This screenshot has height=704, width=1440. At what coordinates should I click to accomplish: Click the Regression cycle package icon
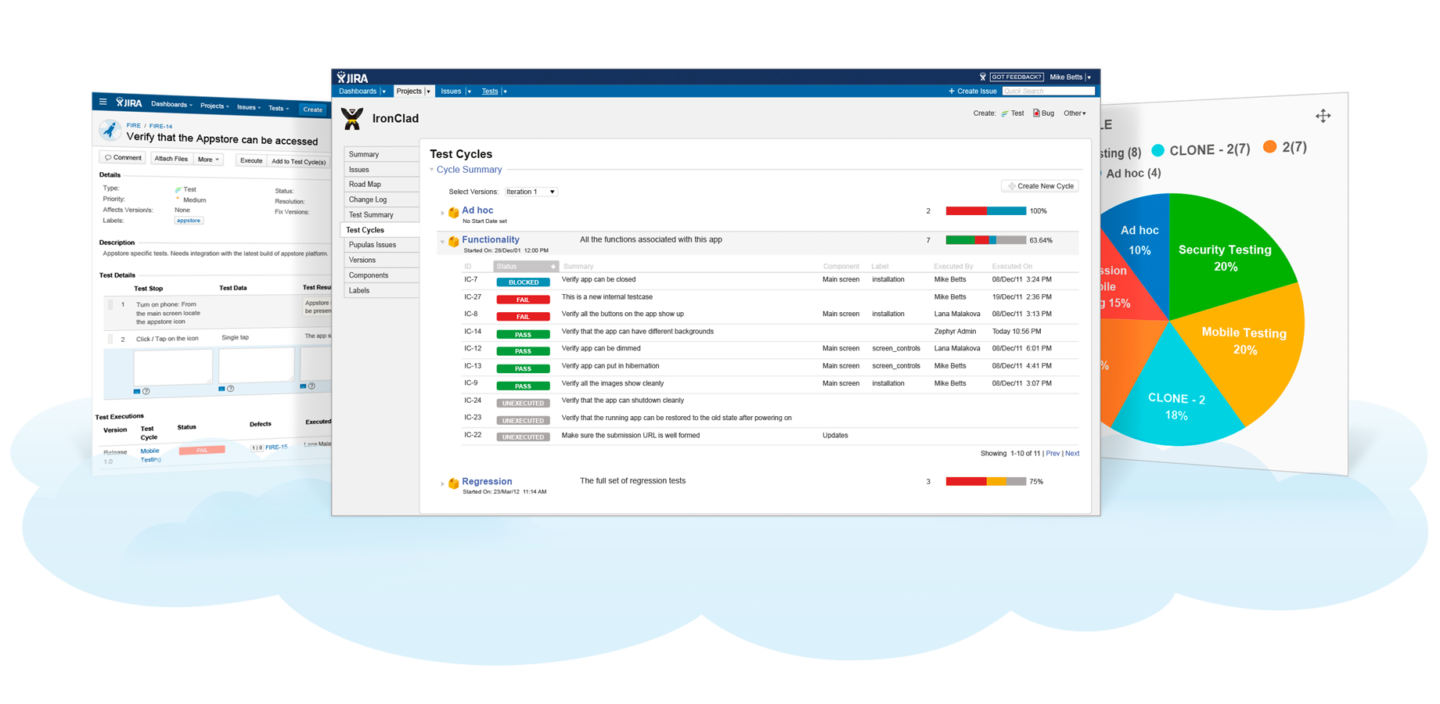[x=453, y=483]
